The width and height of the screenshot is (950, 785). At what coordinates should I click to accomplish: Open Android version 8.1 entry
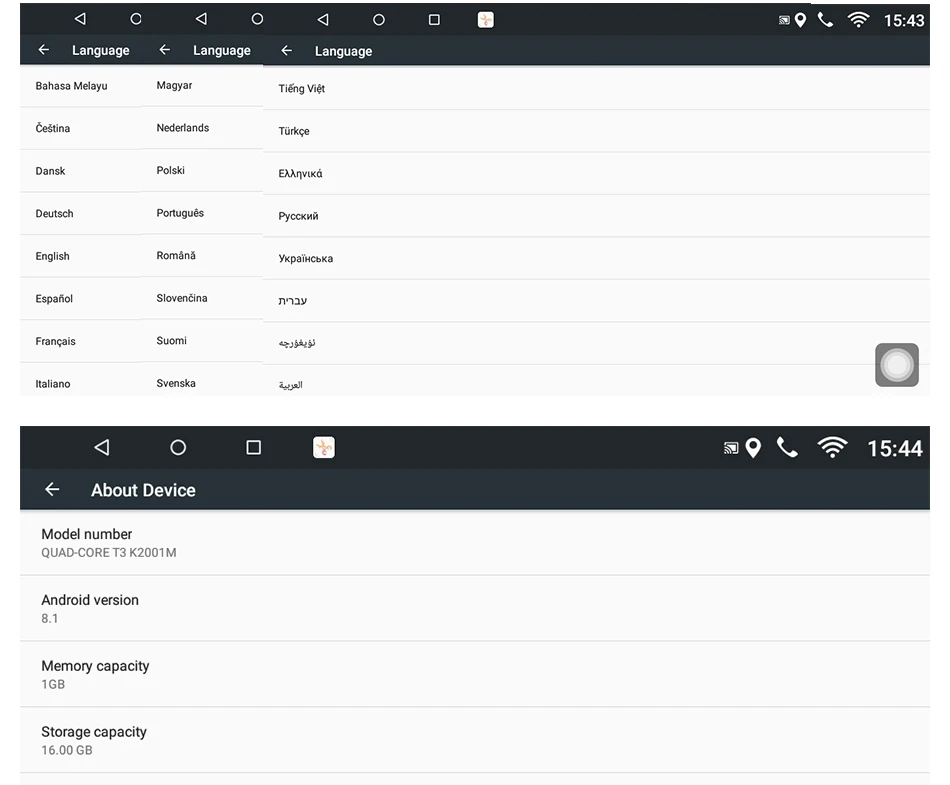point(475,609)
